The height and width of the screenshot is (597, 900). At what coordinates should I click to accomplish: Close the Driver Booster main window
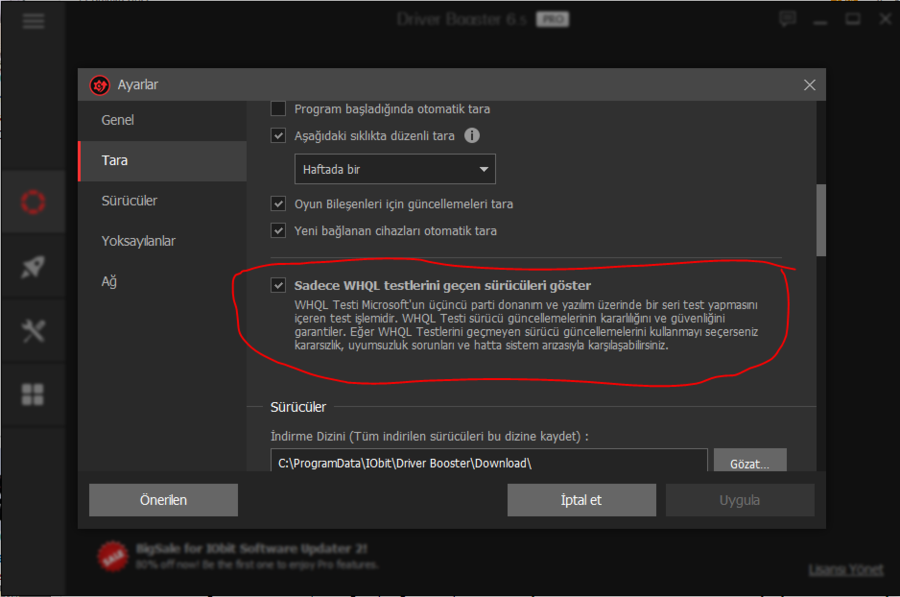(x=885, y=20)
